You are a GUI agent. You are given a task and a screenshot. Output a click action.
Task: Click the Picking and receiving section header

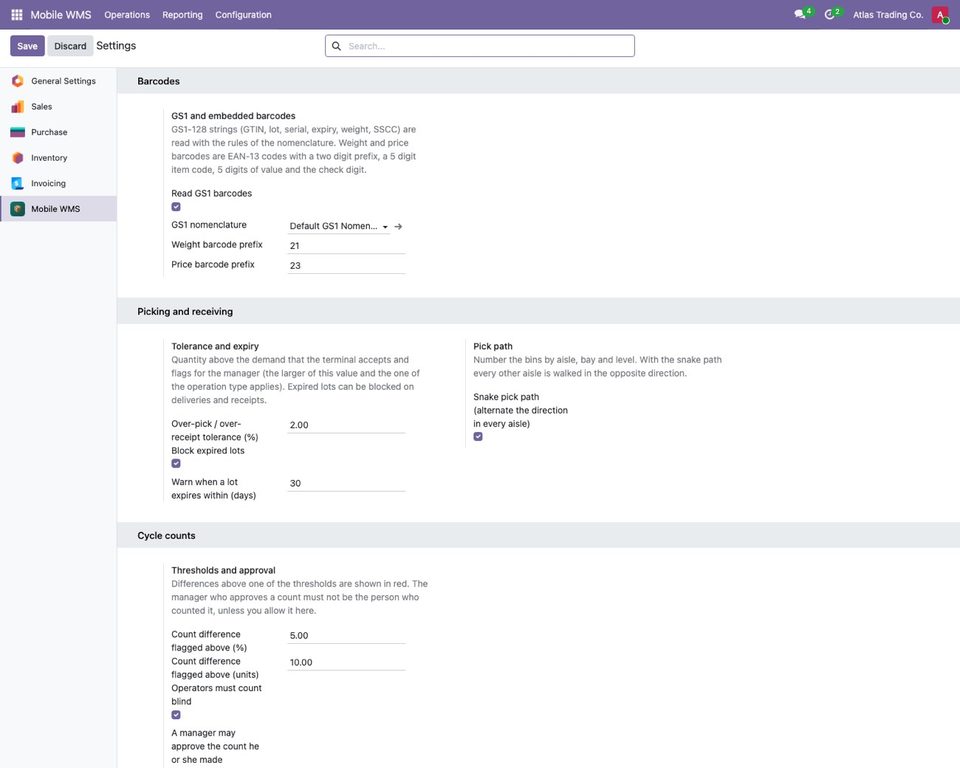(x=185, y=312)
